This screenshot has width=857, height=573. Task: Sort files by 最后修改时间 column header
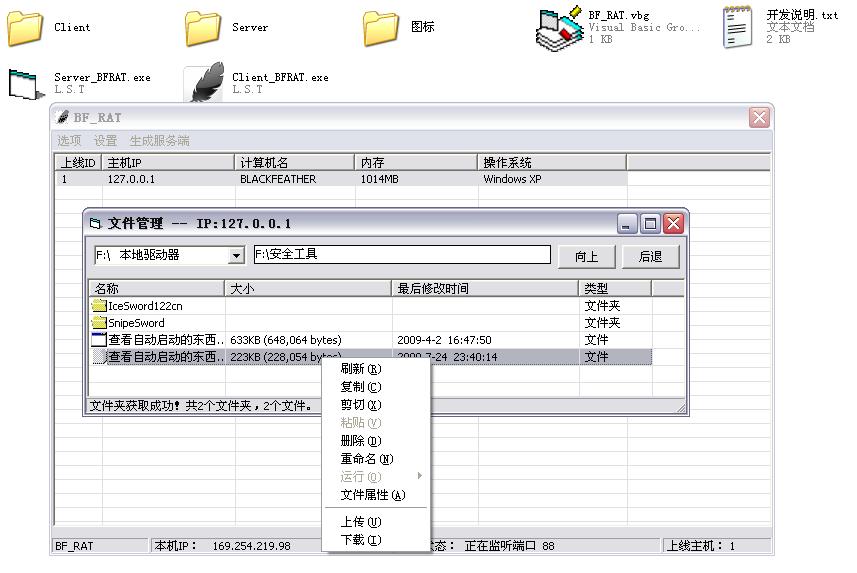pos(485,288)
